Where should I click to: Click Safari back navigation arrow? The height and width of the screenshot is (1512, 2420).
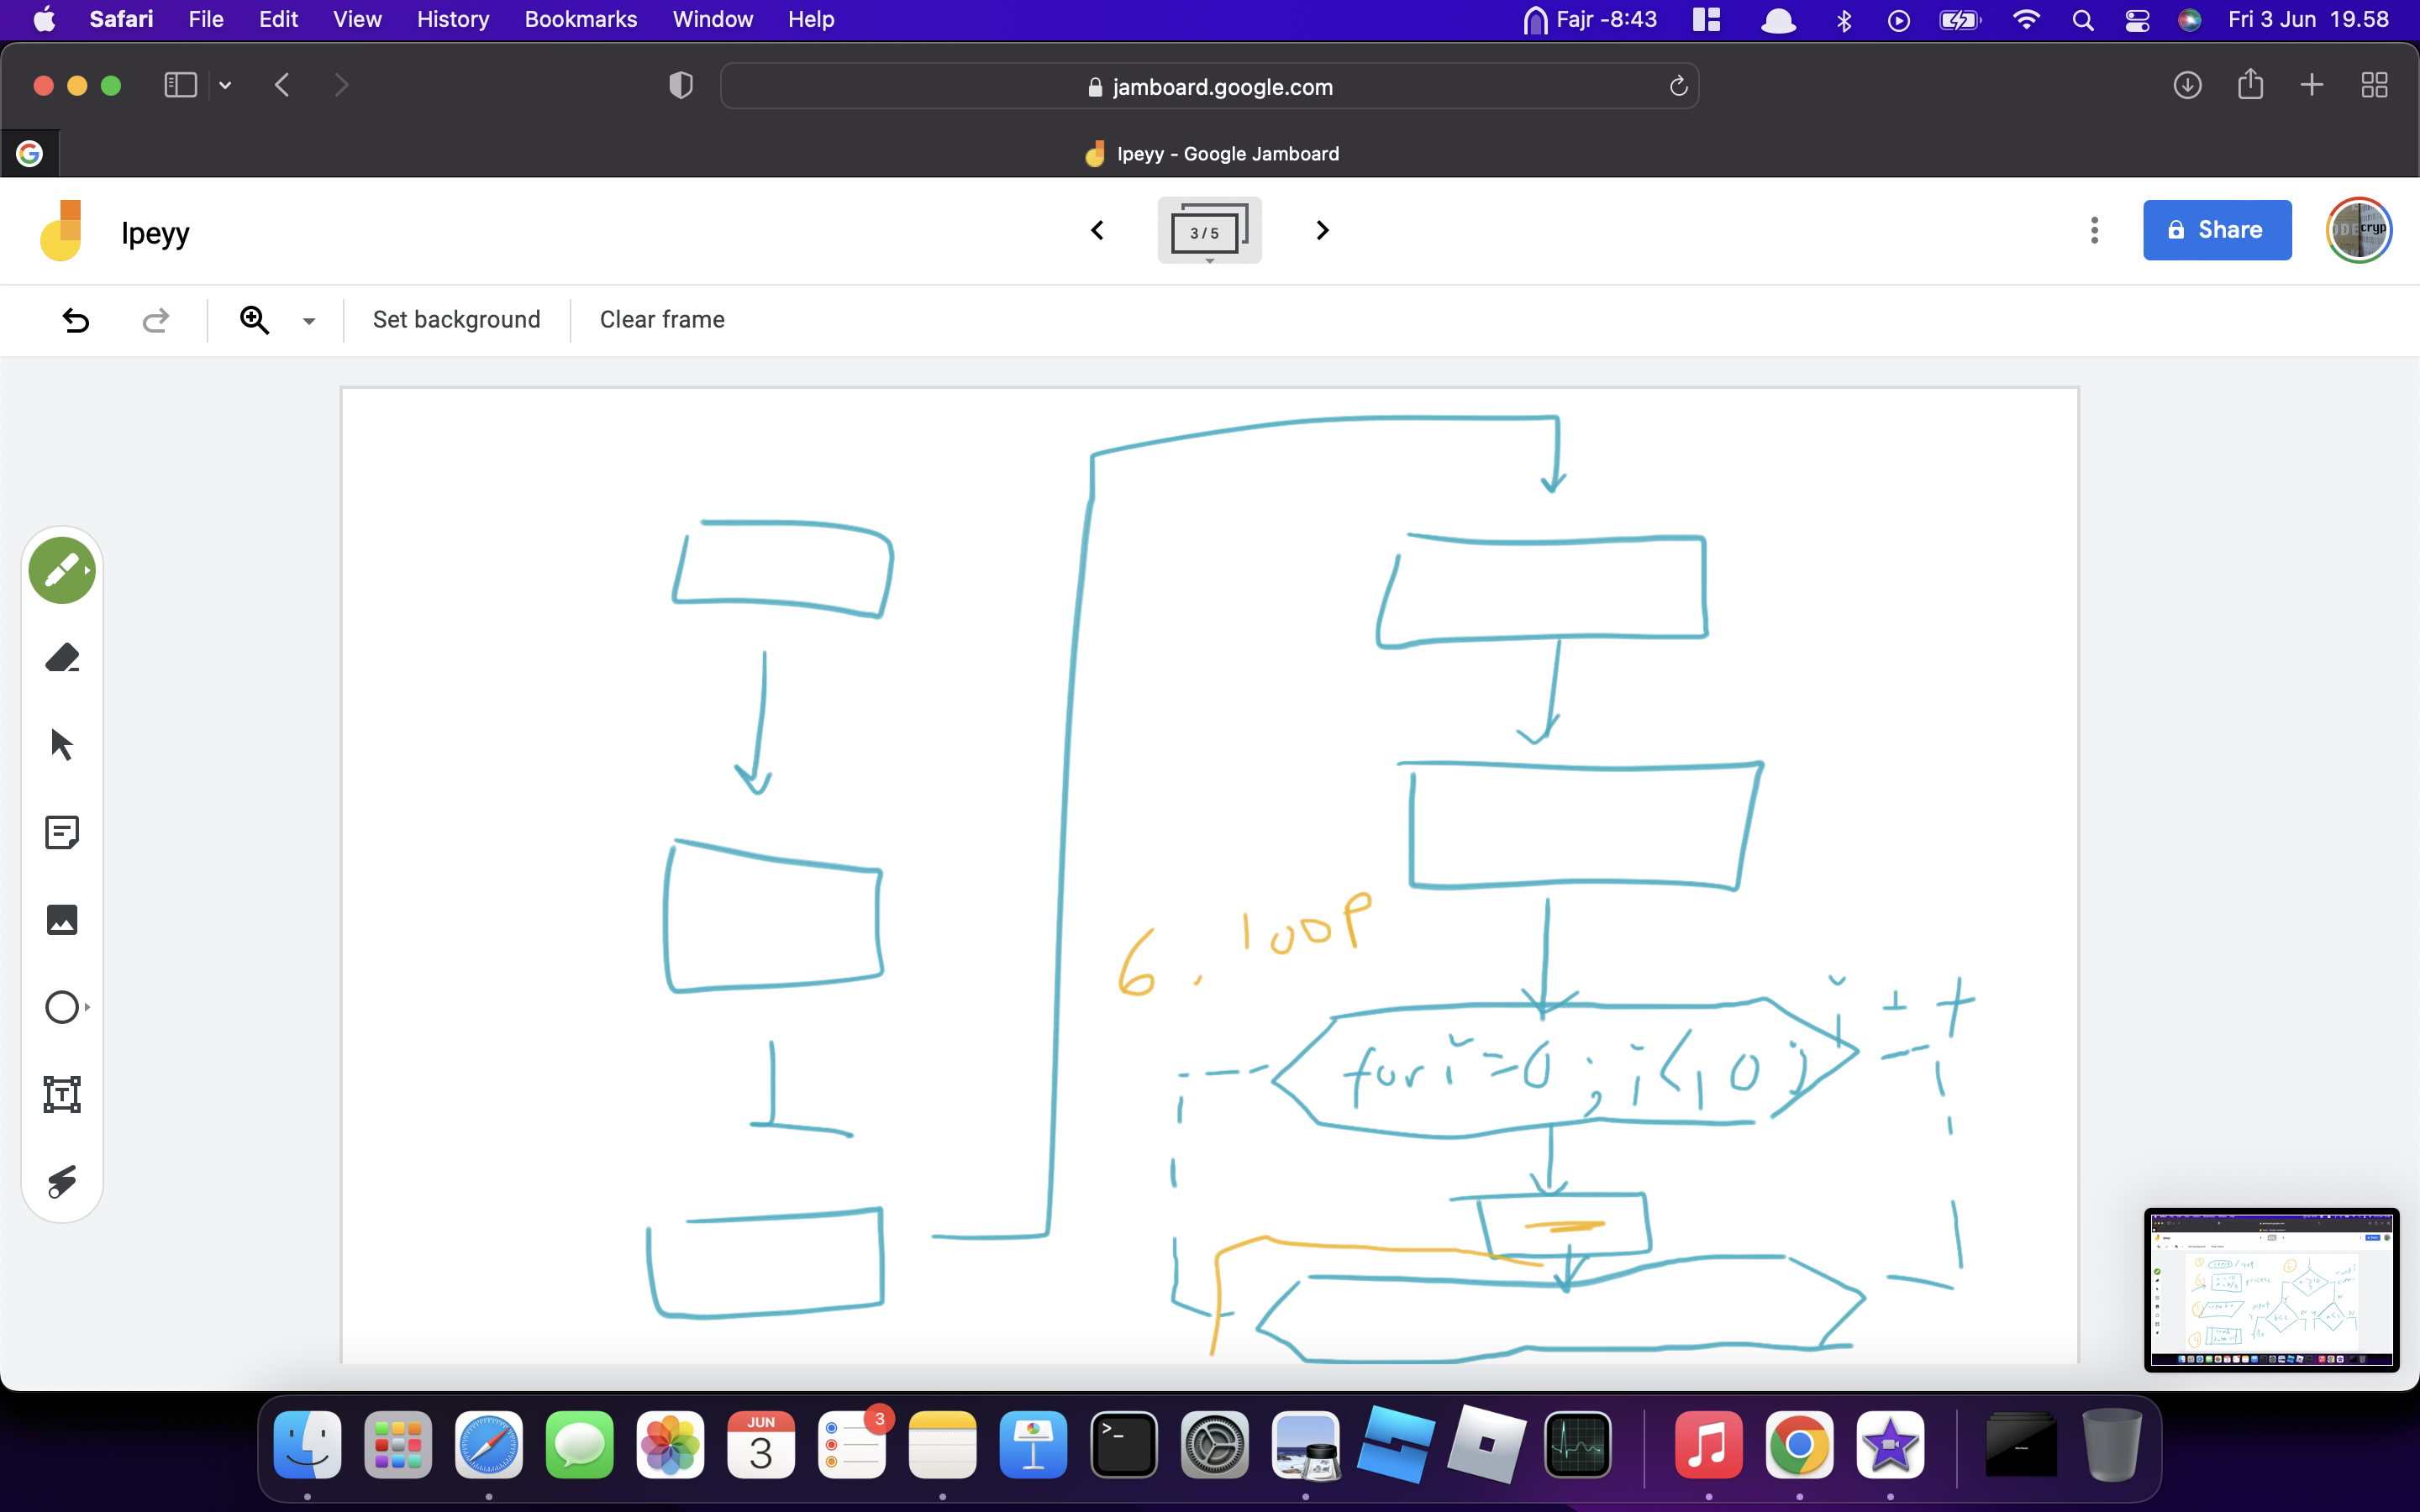click(282, 86)
